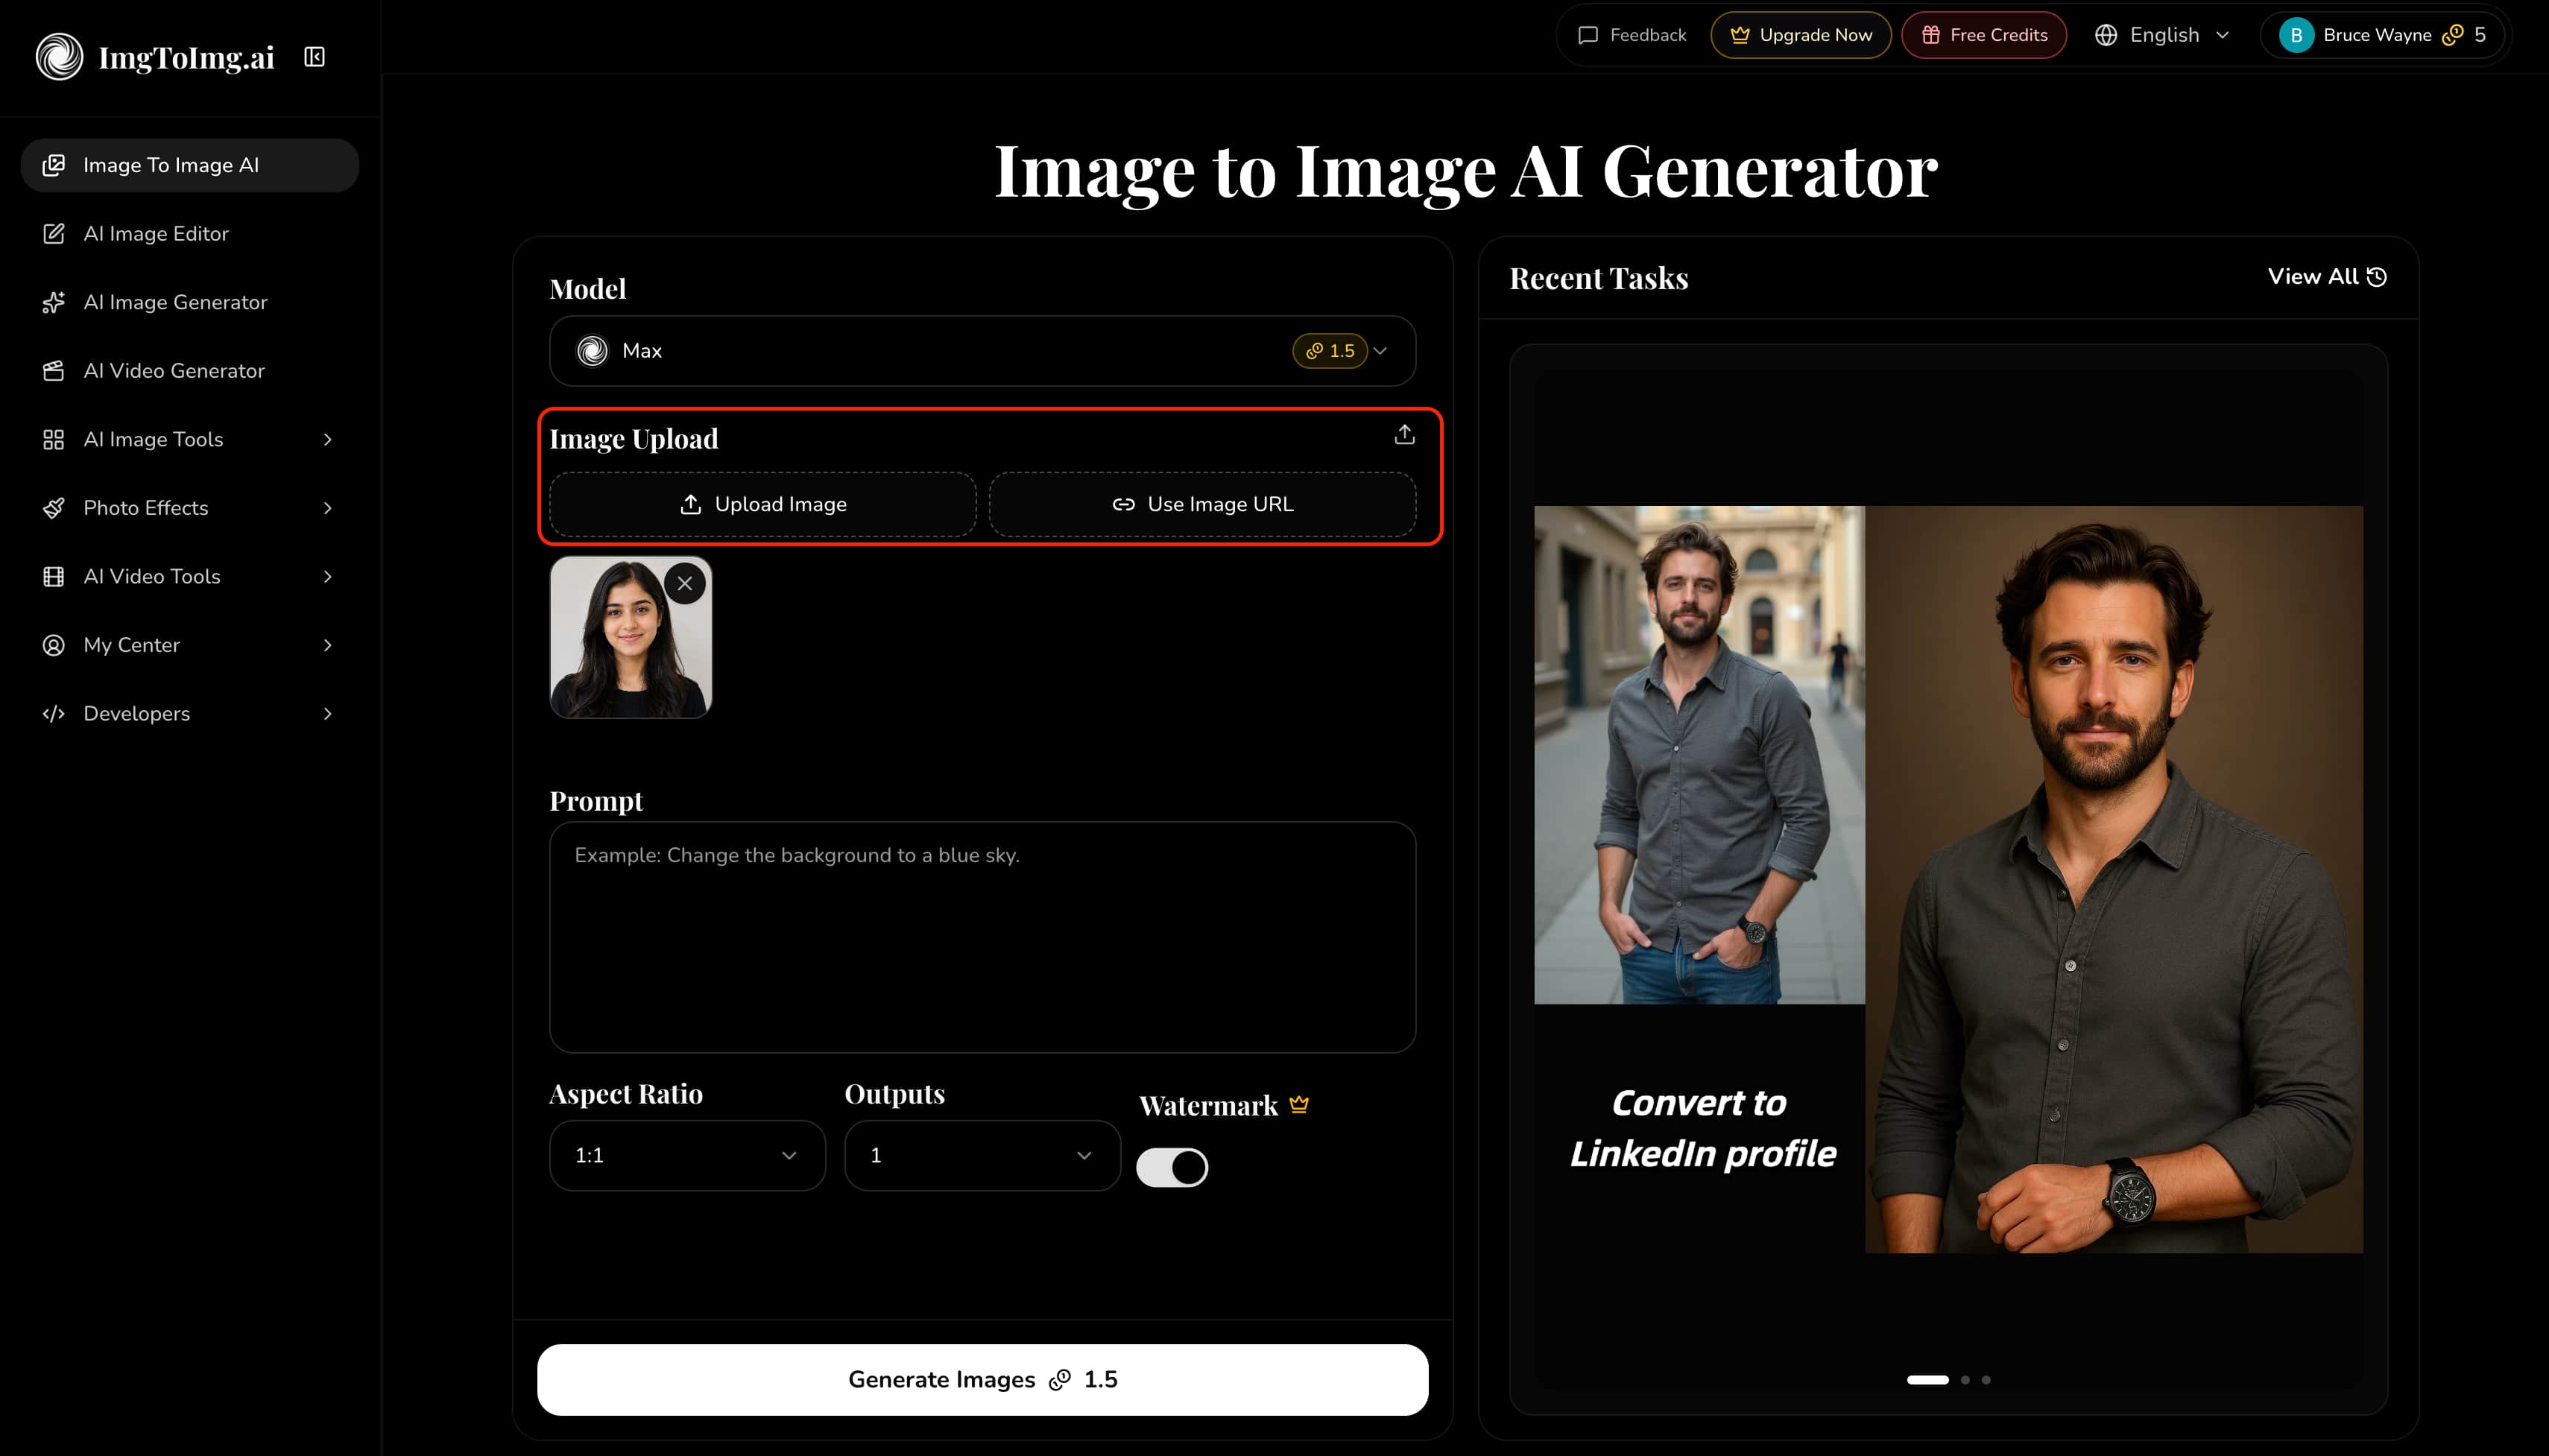Click the upload icon in Image Upload header

(1405, 434)
